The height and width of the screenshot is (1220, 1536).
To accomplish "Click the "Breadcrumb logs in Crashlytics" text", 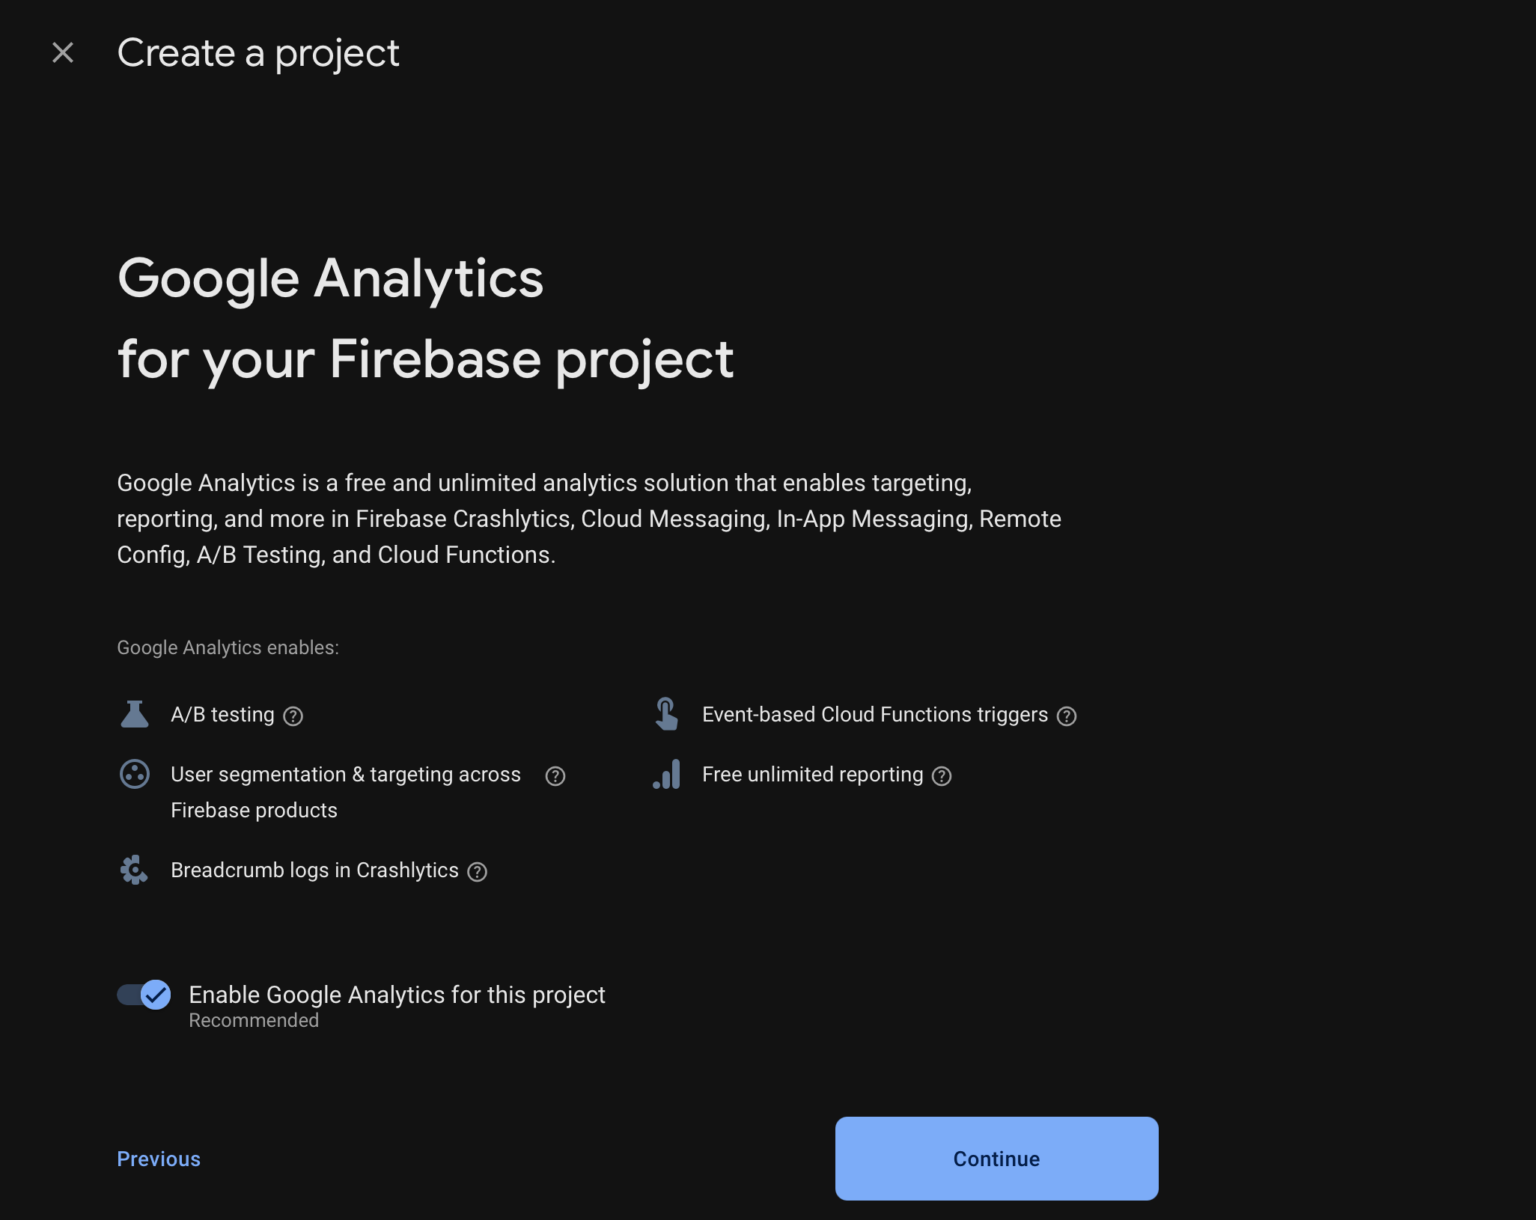I will pyautogui.click(x=314, y=870).
